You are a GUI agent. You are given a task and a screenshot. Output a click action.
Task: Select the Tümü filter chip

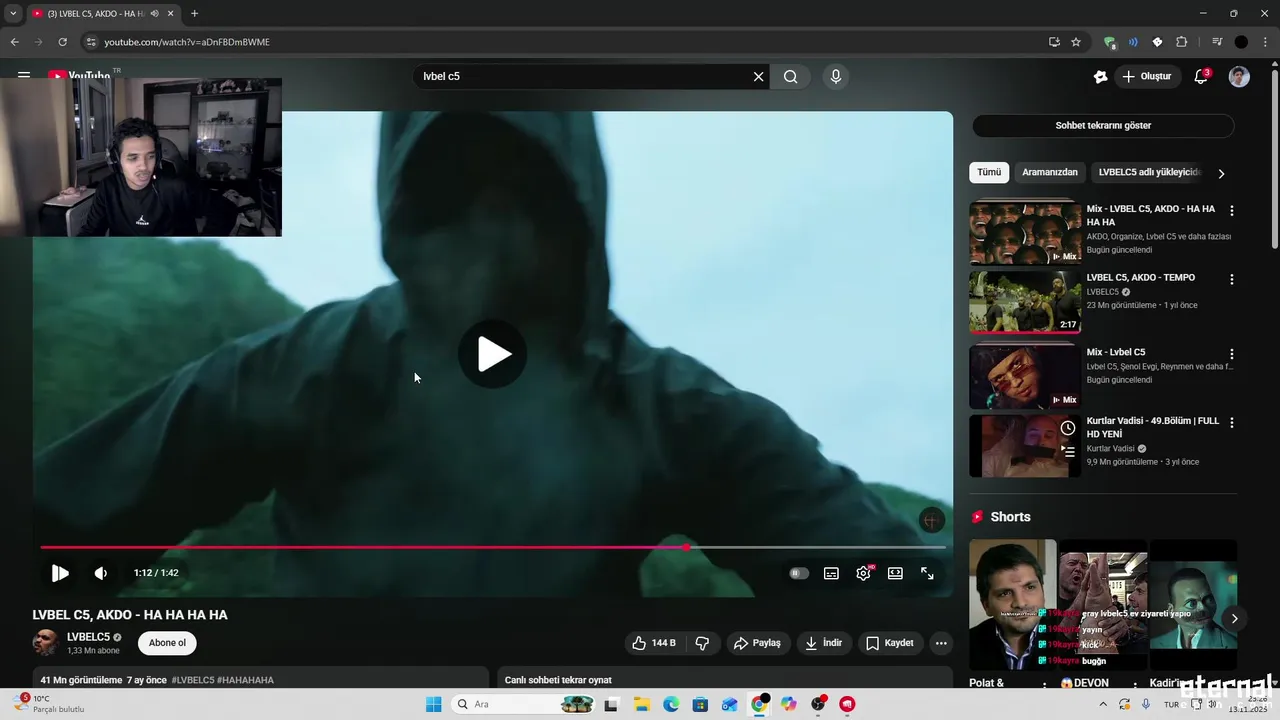click(x=989, y=172)
